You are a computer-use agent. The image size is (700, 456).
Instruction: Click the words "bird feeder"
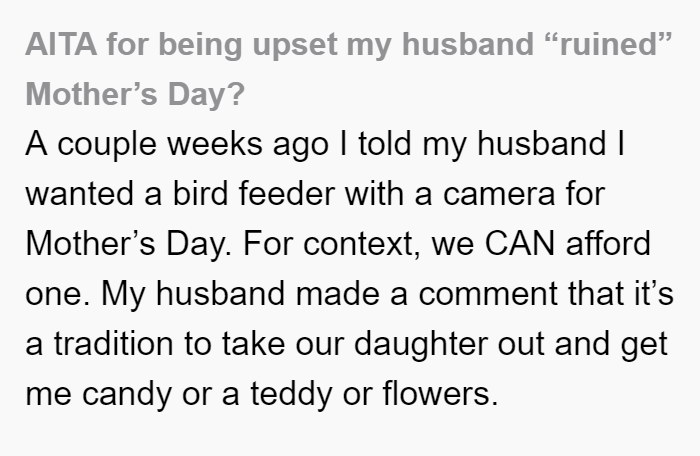tap(253, 193)
